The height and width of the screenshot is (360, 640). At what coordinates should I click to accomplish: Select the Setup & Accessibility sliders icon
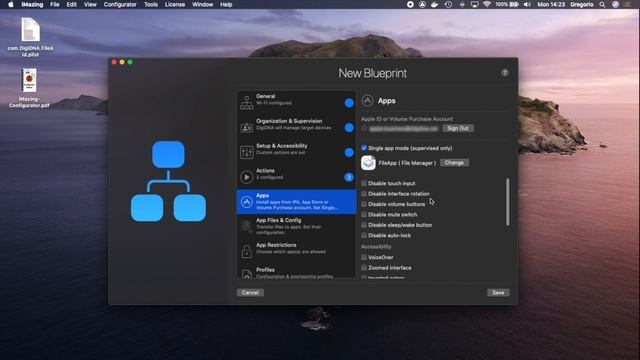(247, 152)
